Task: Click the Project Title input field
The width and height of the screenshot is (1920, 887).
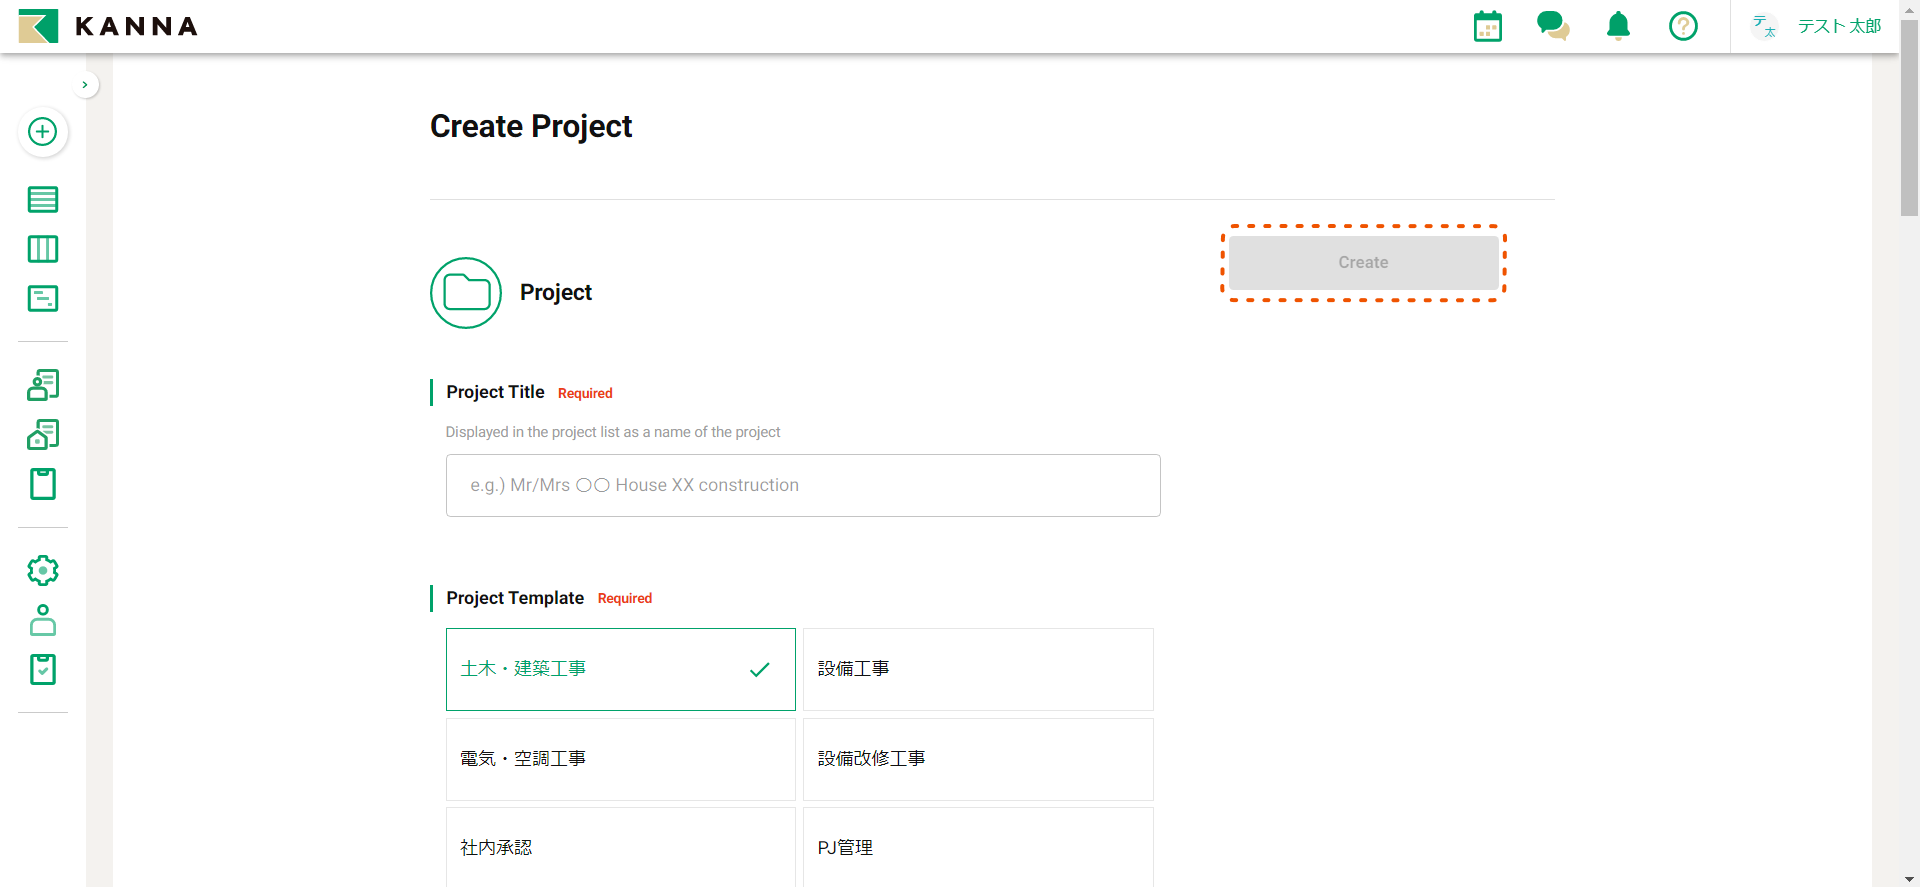Action: point(802,485)
